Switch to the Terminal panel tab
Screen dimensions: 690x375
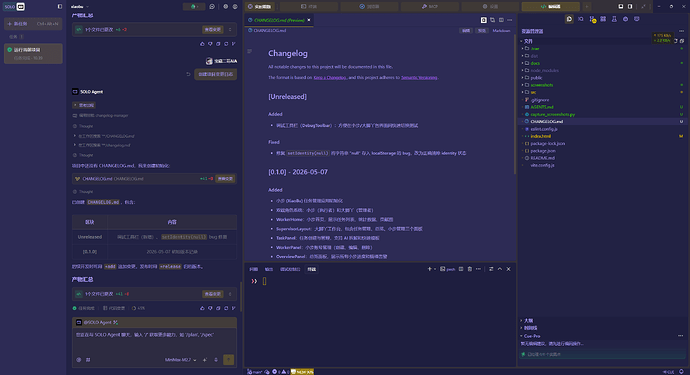(x=312, y=269)
